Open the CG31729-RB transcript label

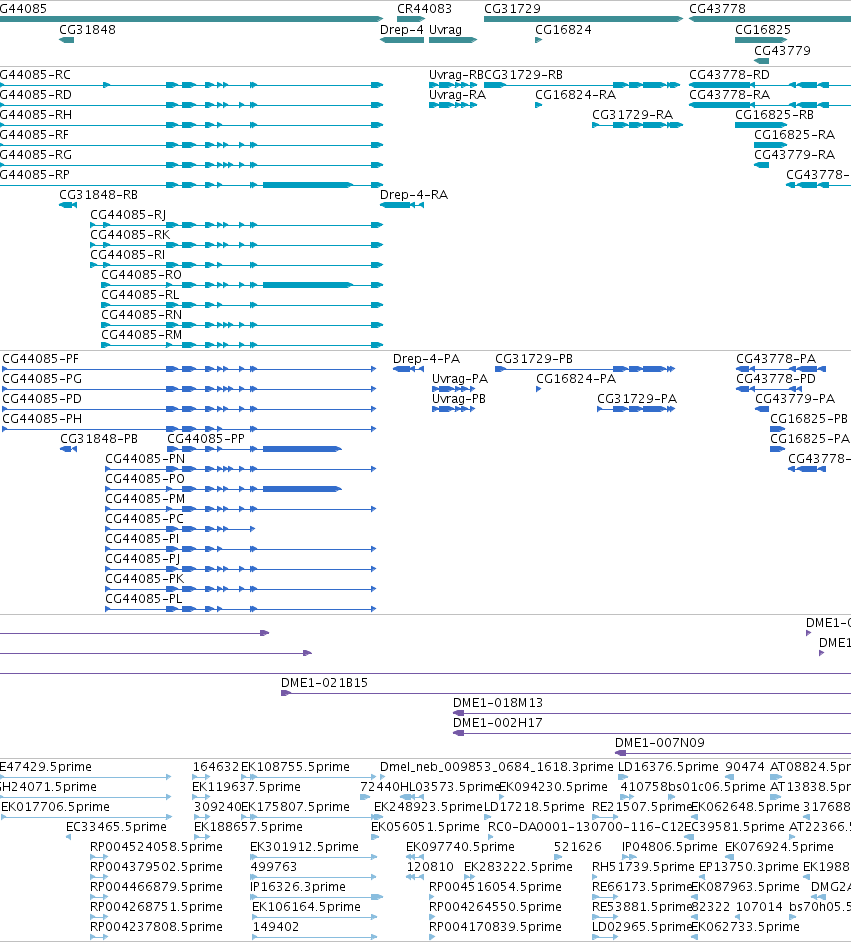coord(524,74)
